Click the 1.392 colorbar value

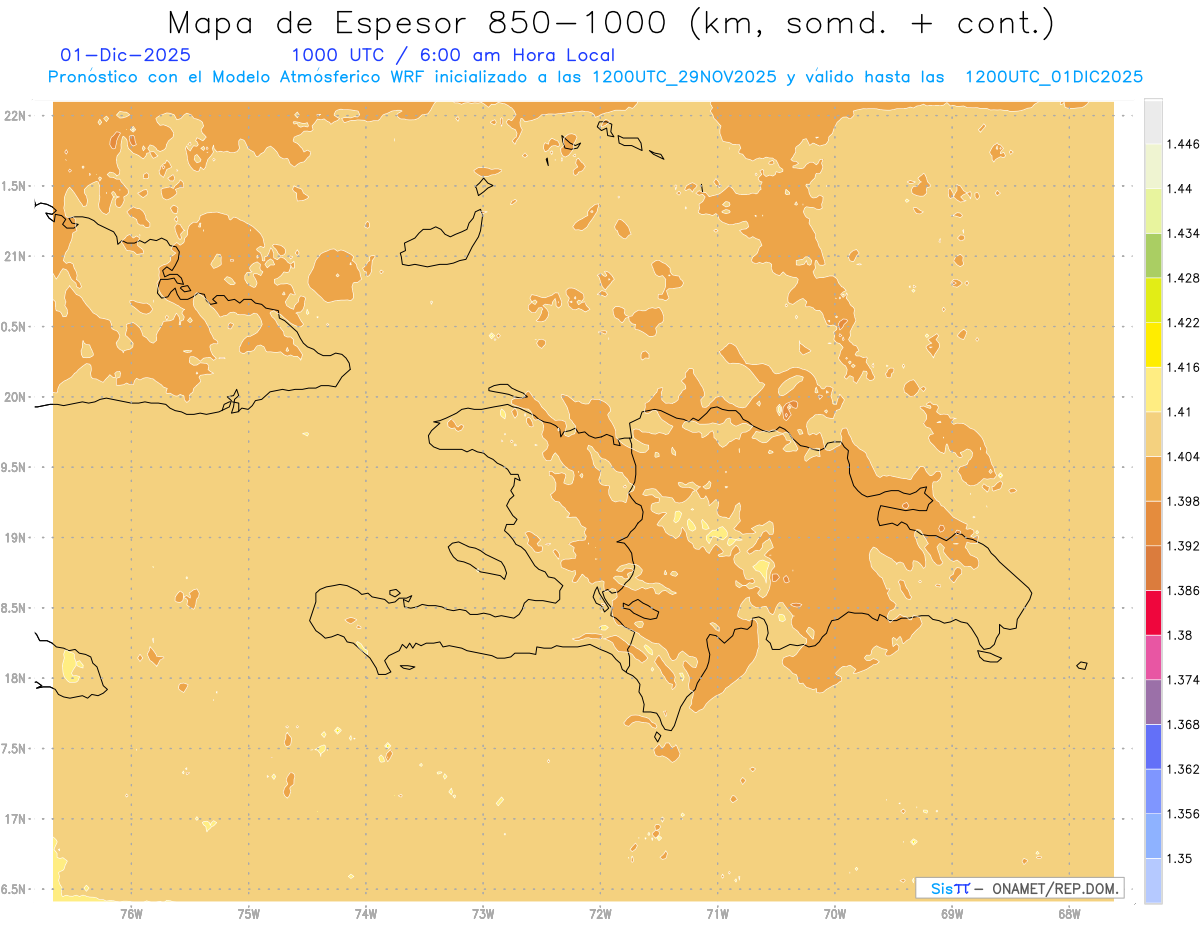(x=1183, y=546)
